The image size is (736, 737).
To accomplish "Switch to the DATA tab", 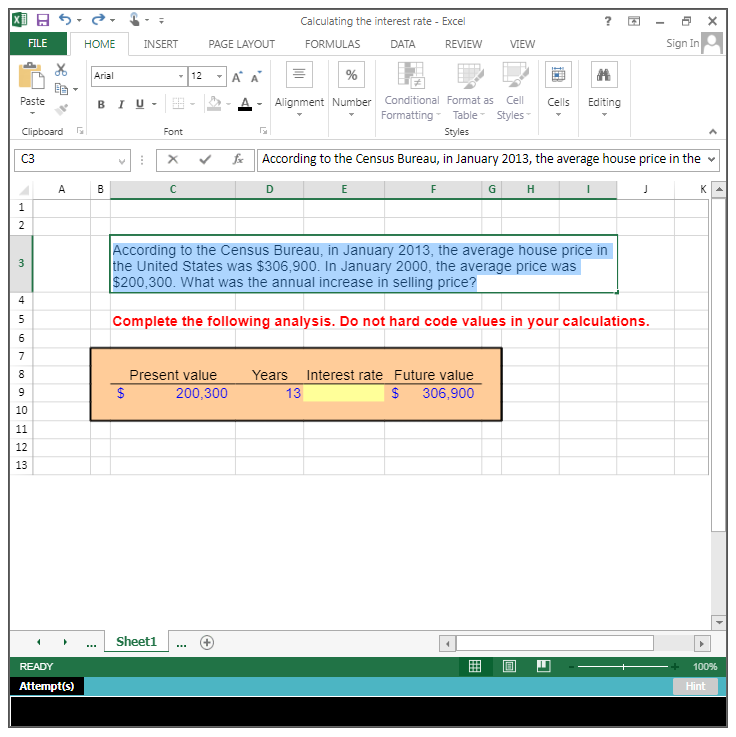I will pos(402,44).
